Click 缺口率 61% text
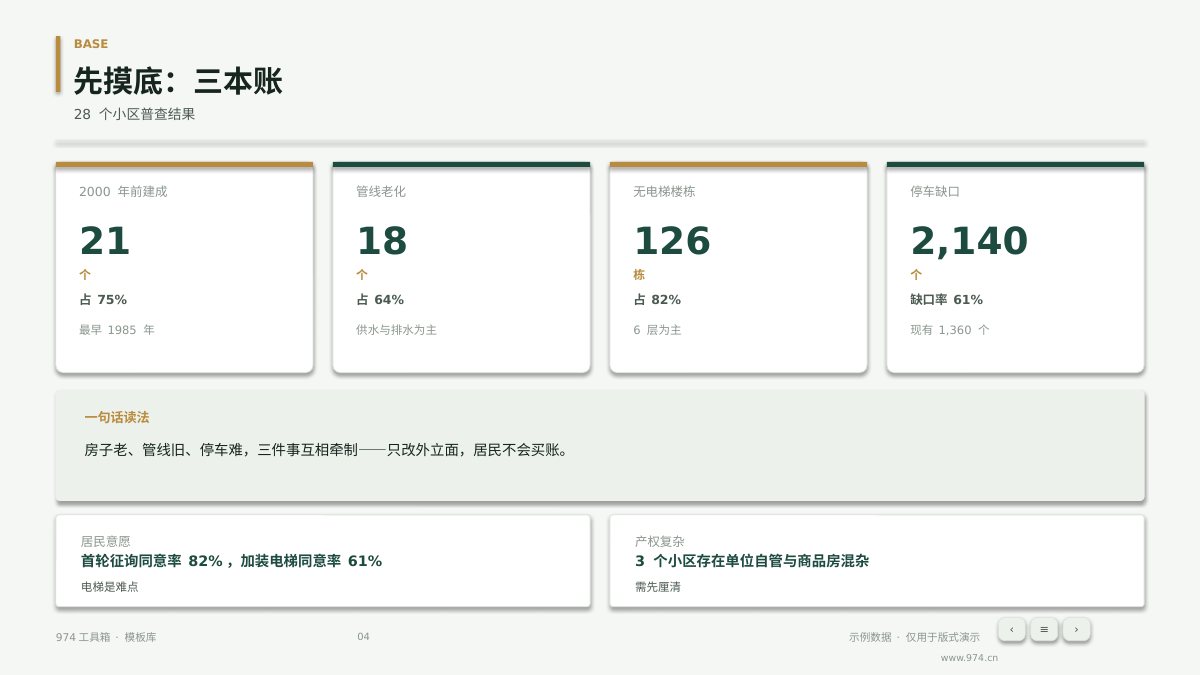 [x=946, y=299]
